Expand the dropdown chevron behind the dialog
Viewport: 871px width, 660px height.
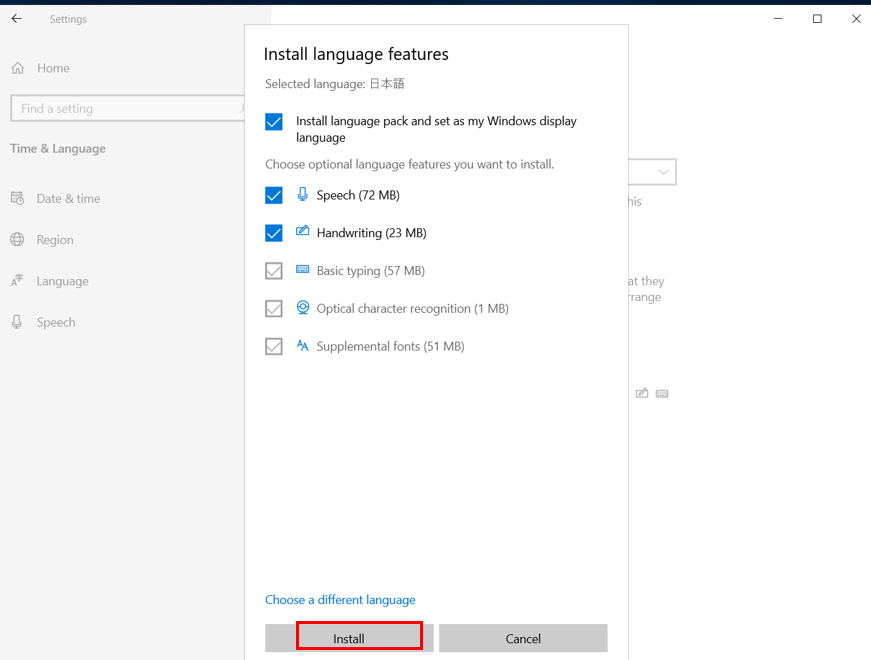pos(663,172)
